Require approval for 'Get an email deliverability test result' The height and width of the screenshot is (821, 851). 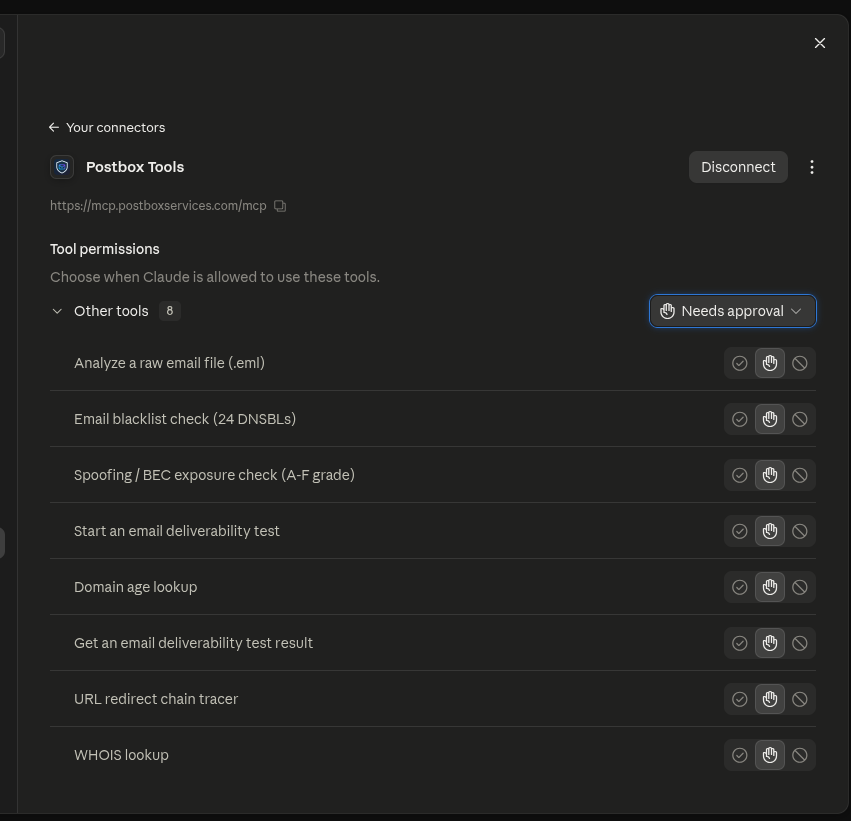click(770, 643)
